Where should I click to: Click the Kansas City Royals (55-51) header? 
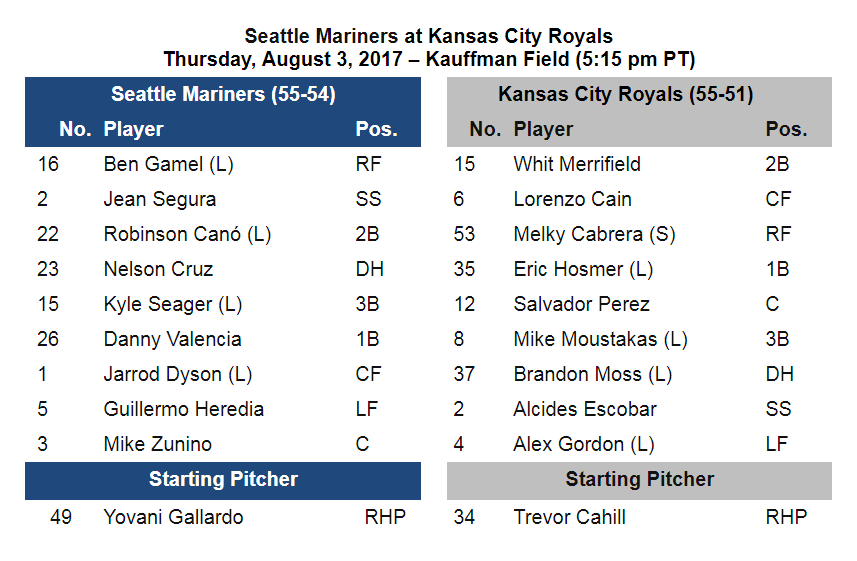pos(626,94)
